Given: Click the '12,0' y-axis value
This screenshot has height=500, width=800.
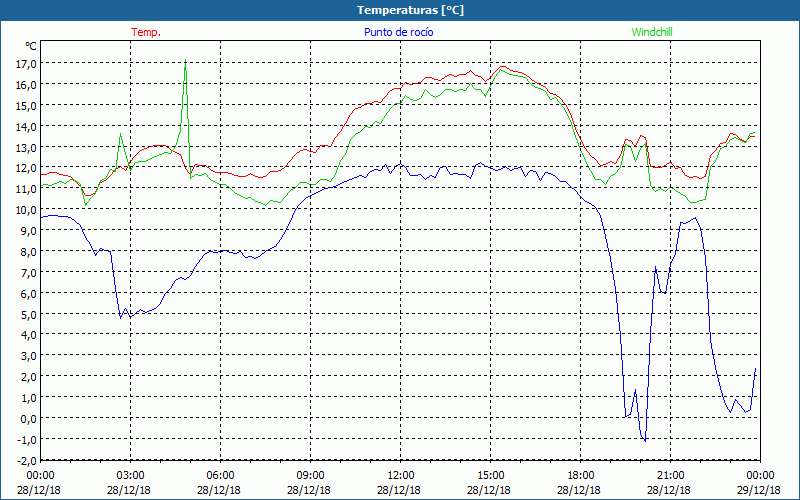Looking at the screenshot, I should click(x=26, y=168).
